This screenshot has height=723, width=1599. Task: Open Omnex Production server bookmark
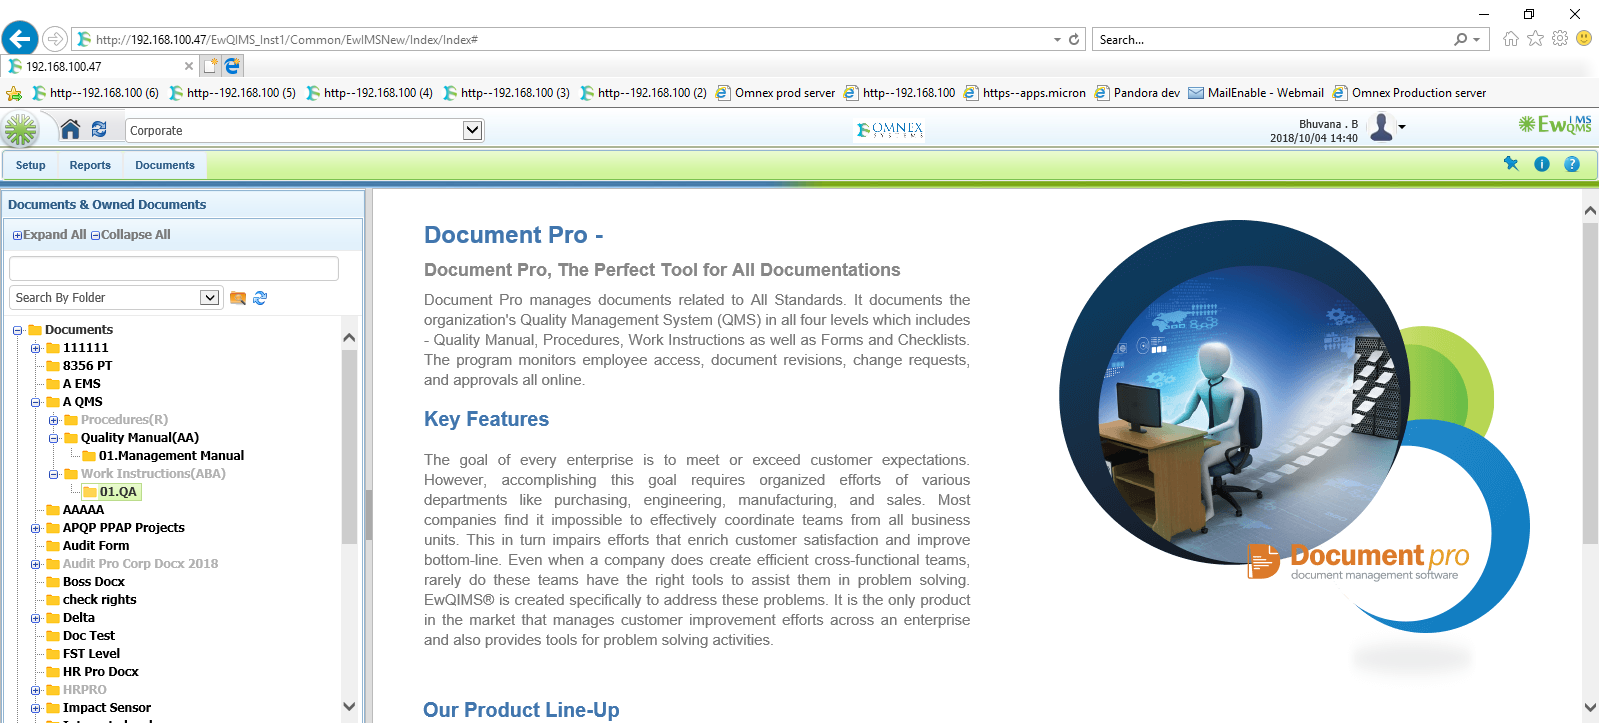pos(1409,93)
